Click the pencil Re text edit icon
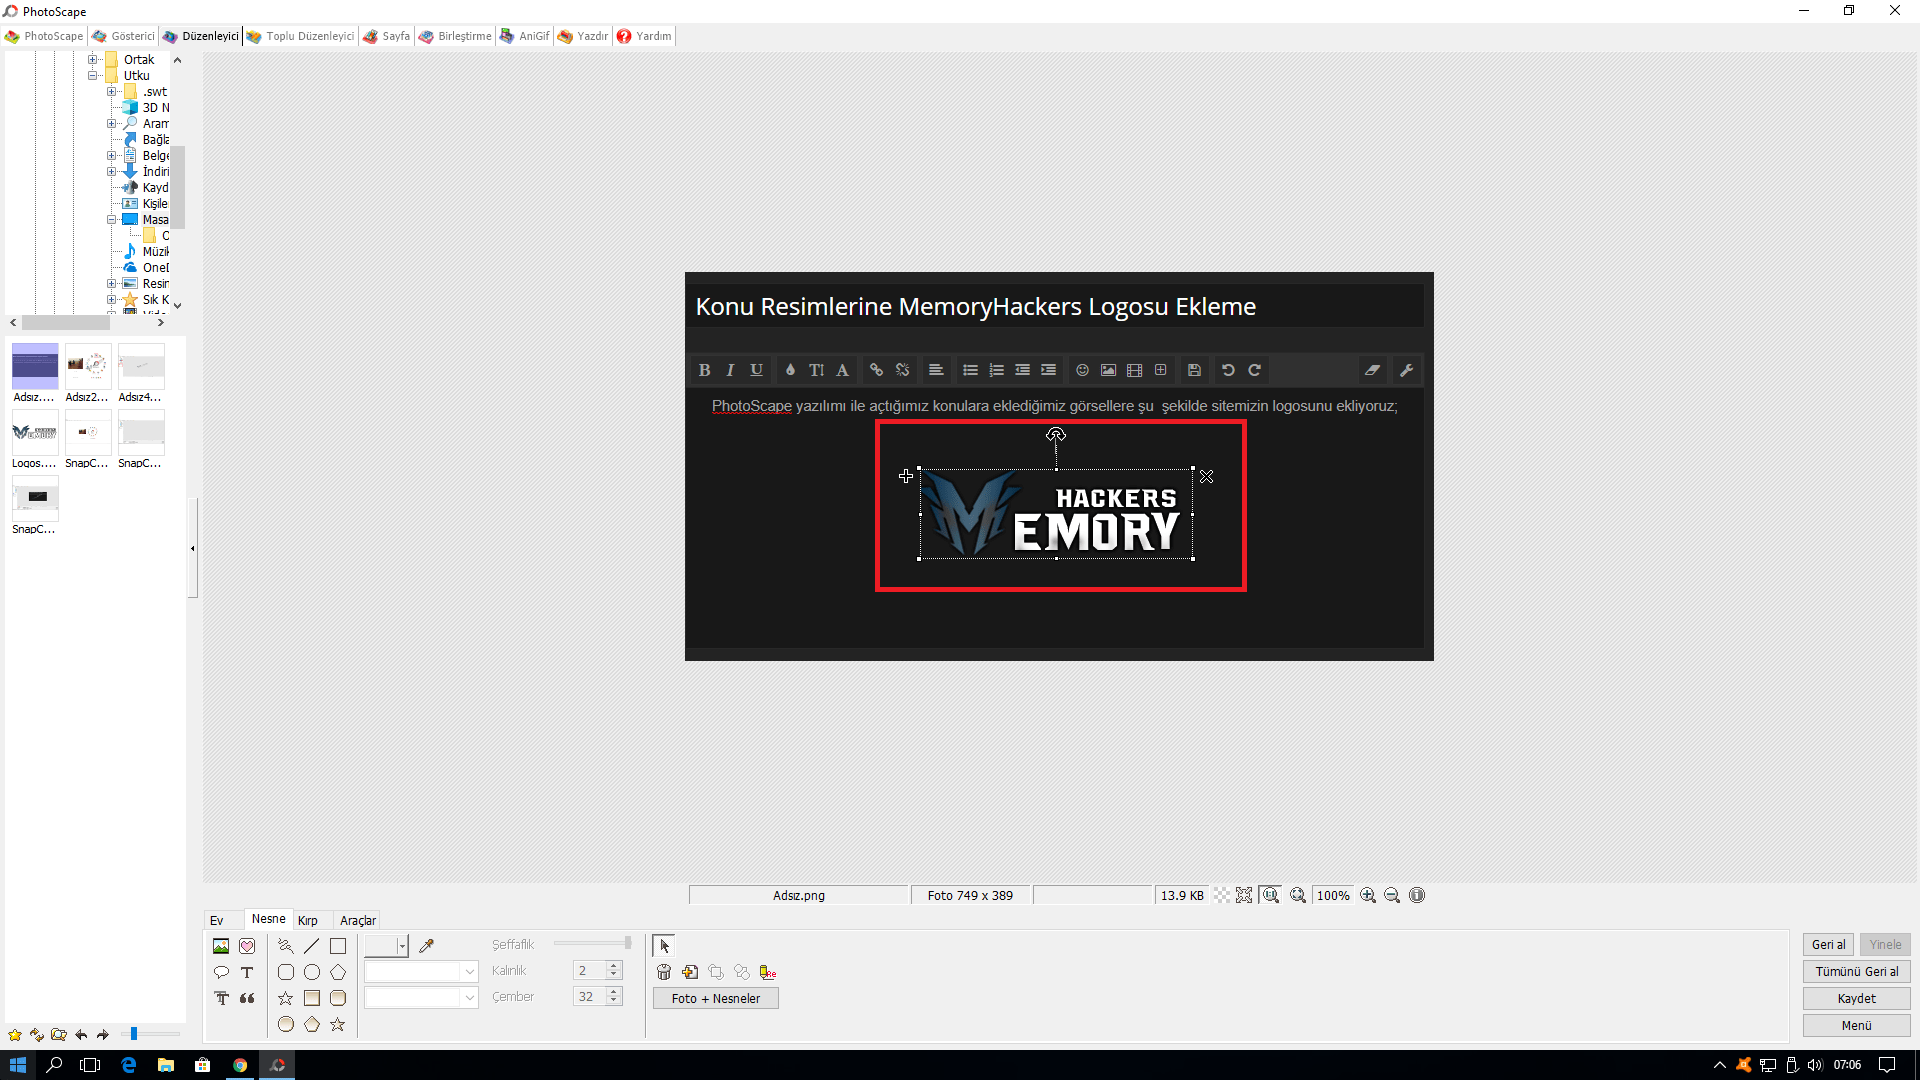Screen dimensions: 1920x1080 pyautogui.click(x=768, y=972)
